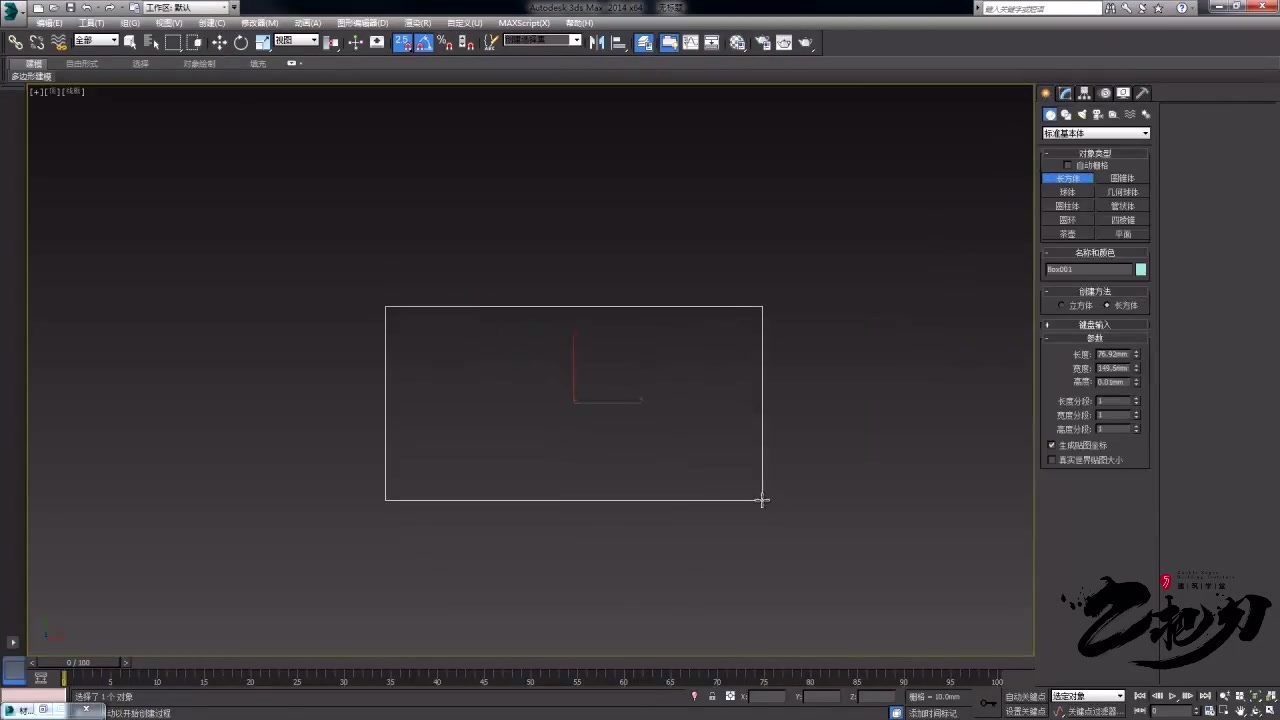
Task: Open the Curve Editor icon
Action: [690, 42]
